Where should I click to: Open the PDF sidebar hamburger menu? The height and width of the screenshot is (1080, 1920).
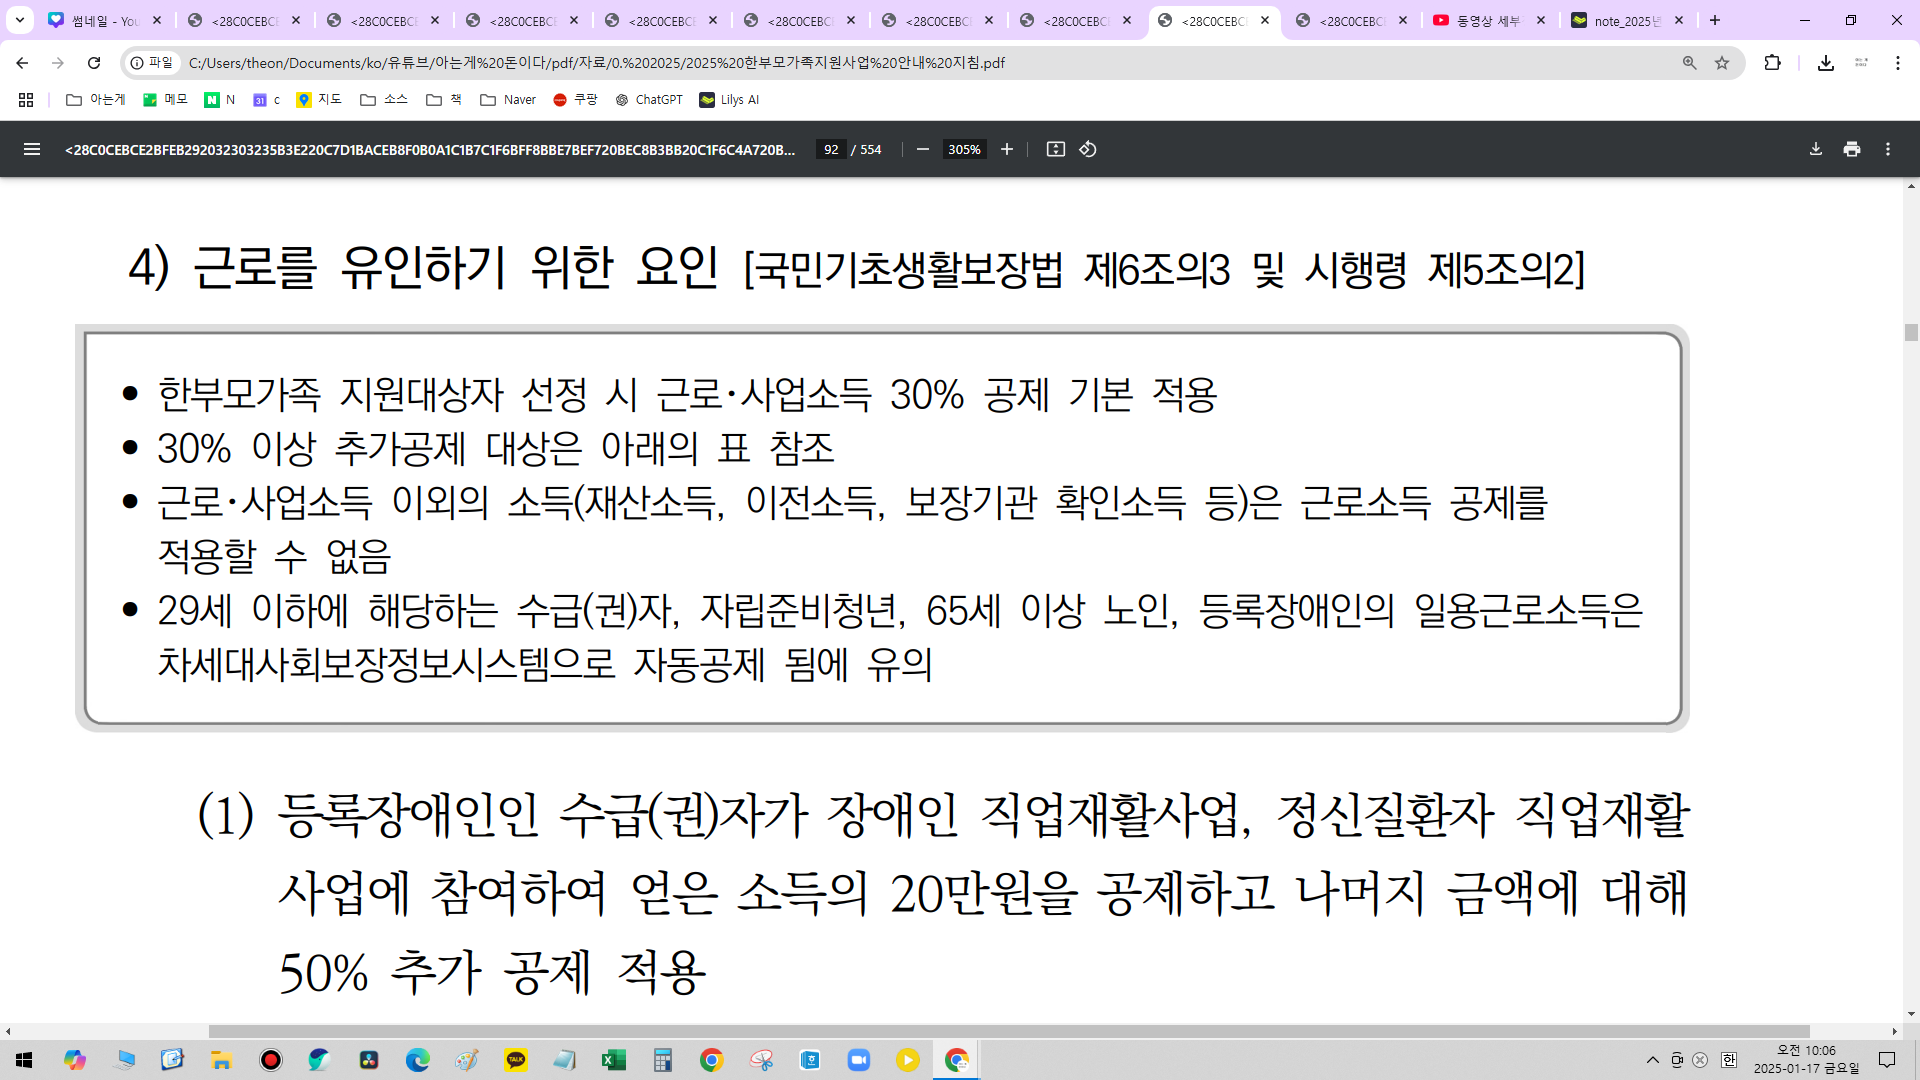(x=32, y=149)
